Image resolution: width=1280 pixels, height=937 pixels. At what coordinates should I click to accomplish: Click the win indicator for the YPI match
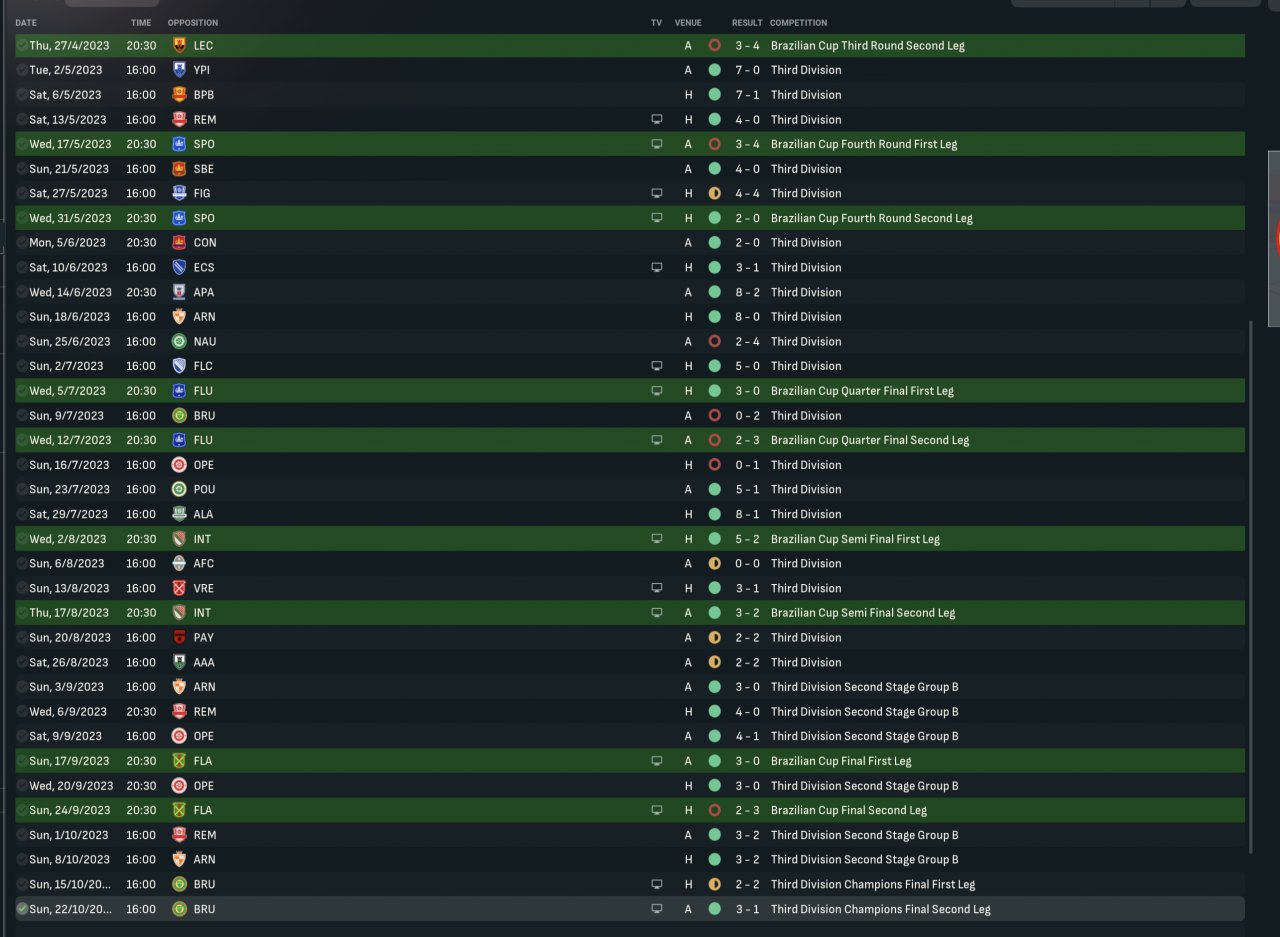coord(714,70)
